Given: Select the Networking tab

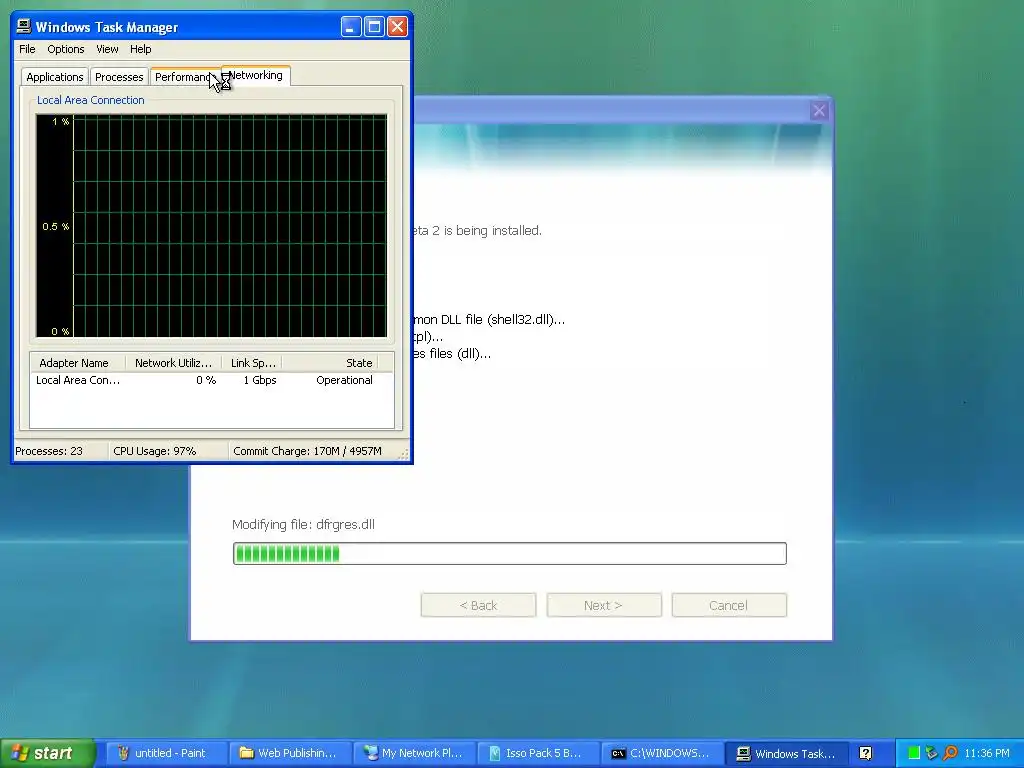Looking at the screenshot, I should point(256,75).
